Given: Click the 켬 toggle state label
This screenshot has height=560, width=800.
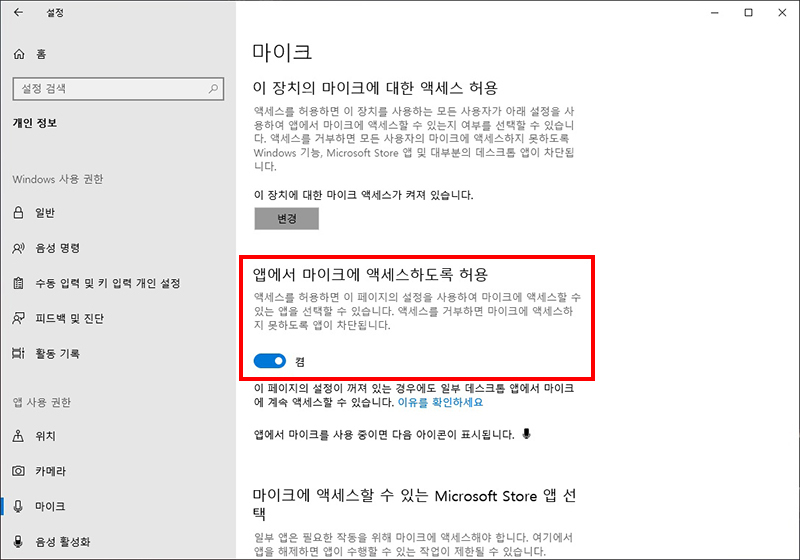Looking at the screenshot, I should click(x=300, y=362).
